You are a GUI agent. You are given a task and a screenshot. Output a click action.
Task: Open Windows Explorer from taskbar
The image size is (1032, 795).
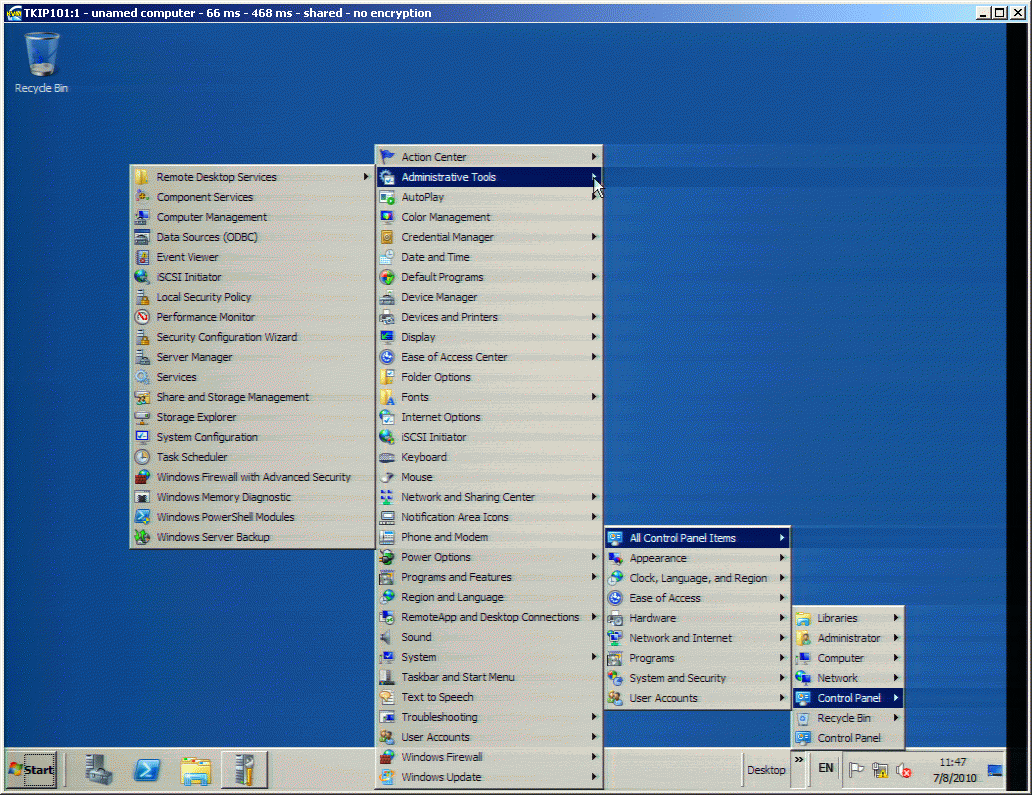196,769
